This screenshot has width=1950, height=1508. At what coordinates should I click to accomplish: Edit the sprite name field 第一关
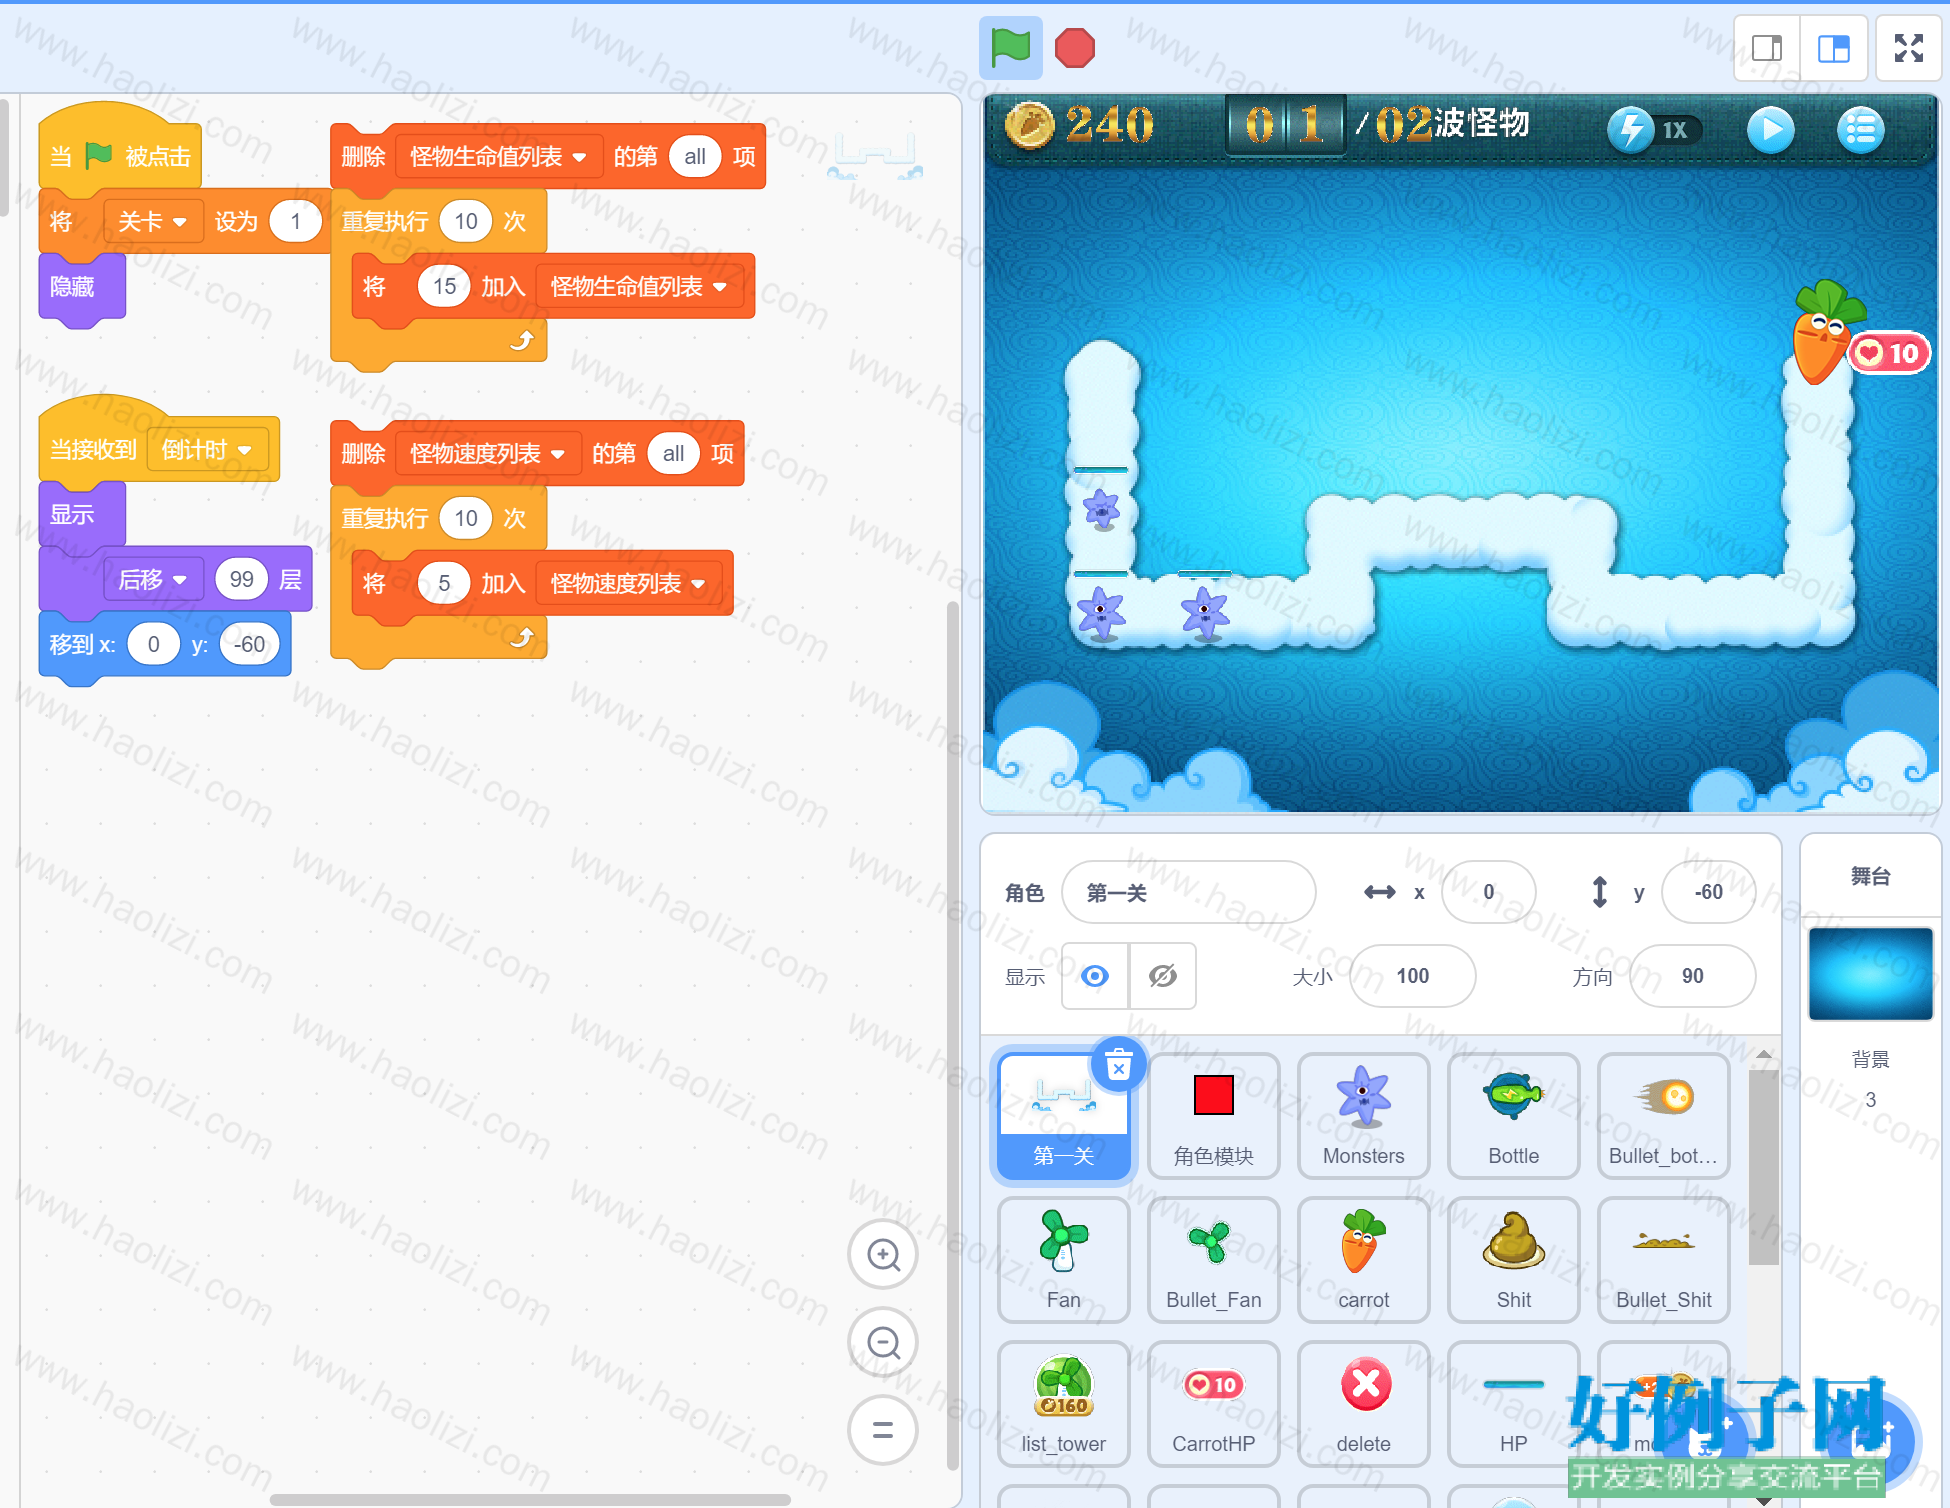[x=1188, y=892]
